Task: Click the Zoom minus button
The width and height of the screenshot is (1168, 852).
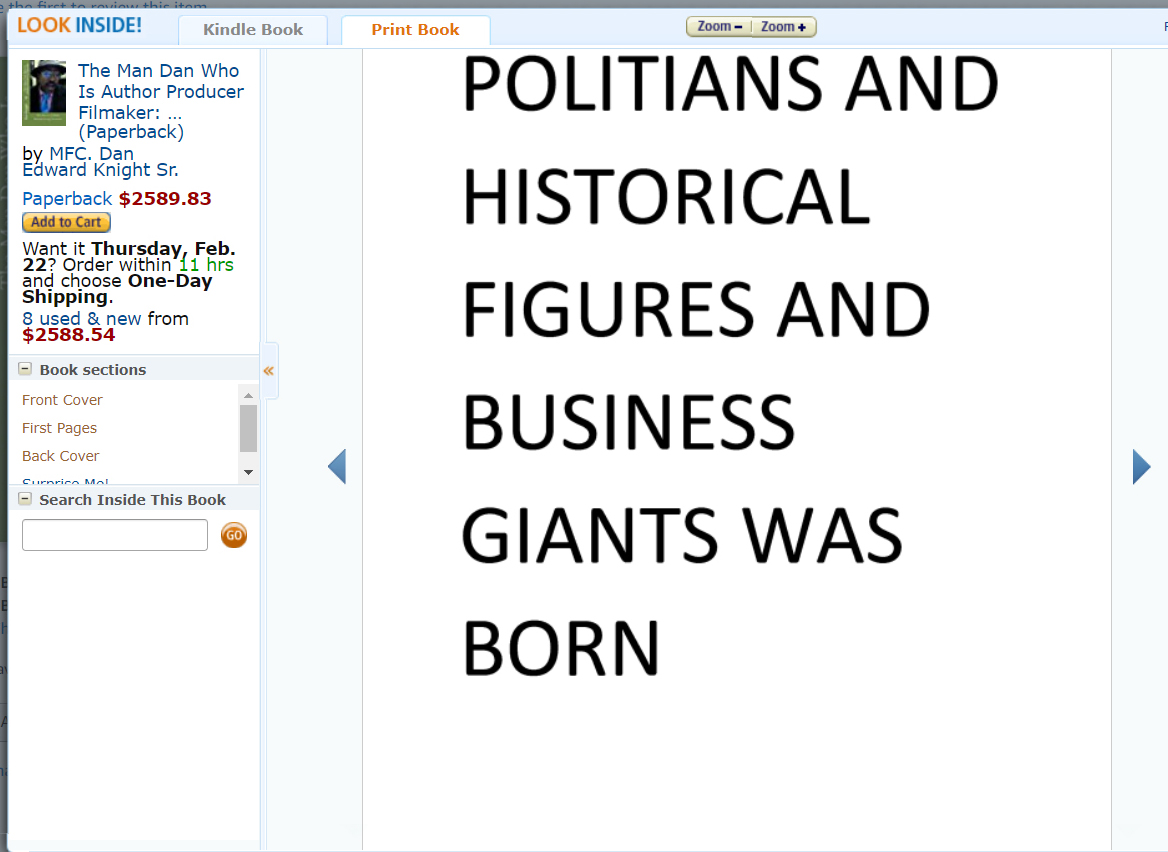Action: pyautogui.click(x=719, y=27)
